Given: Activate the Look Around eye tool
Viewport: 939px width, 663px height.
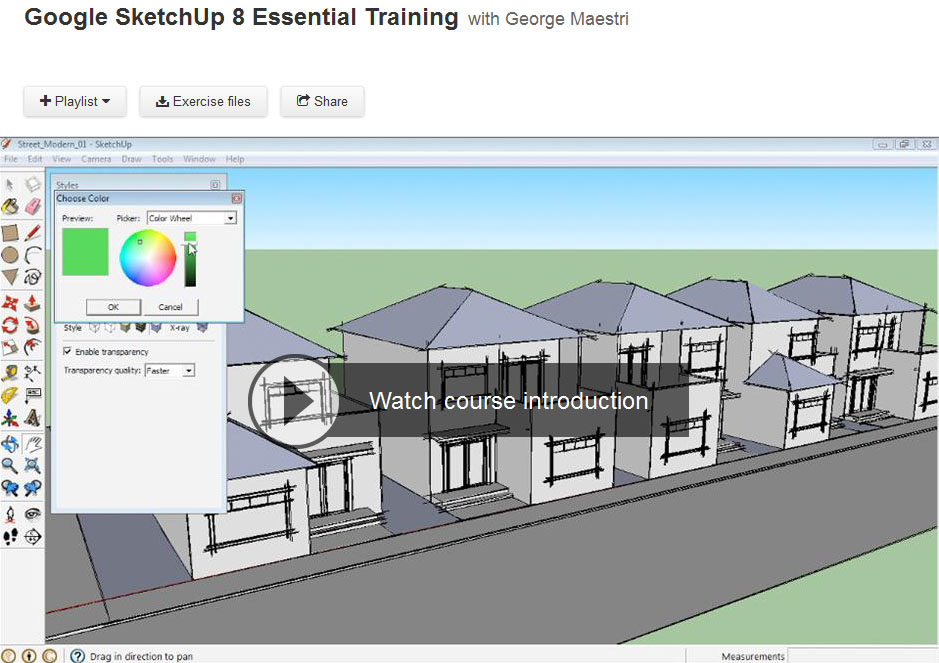Looking at the screenshot, I should tap(32, 514).
